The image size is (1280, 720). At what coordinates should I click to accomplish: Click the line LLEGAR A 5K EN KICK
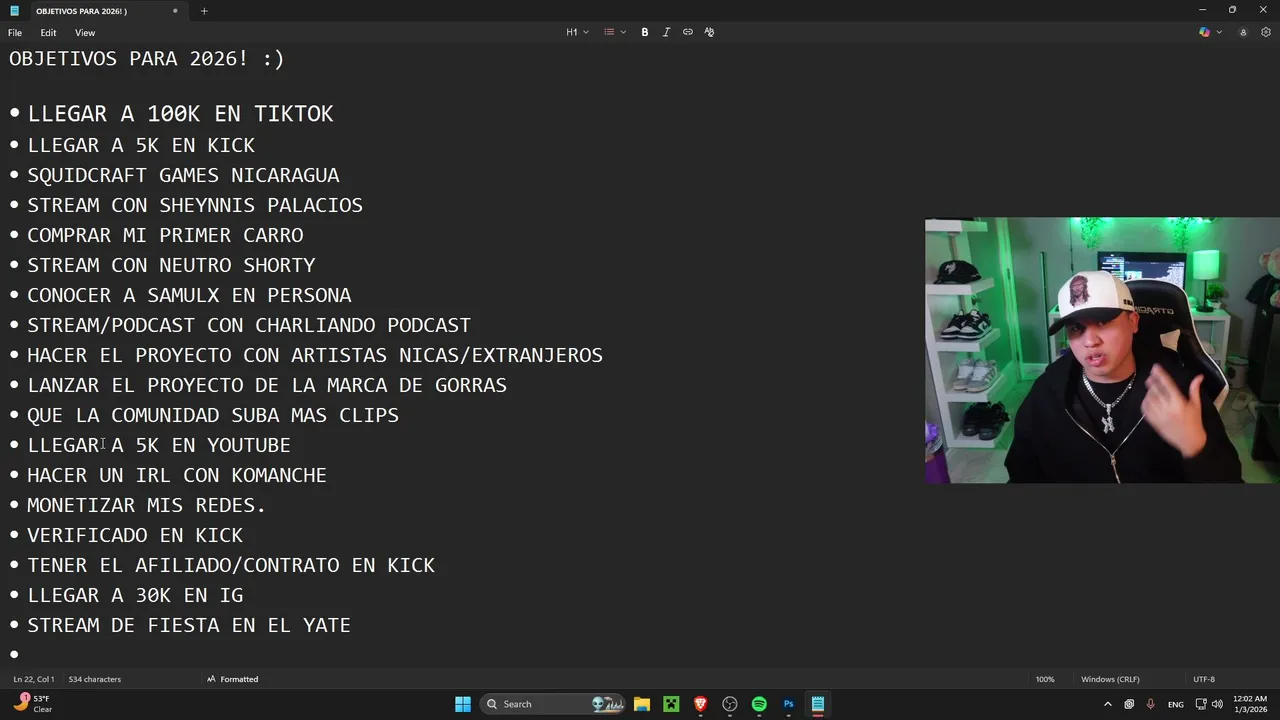[141, 145]
